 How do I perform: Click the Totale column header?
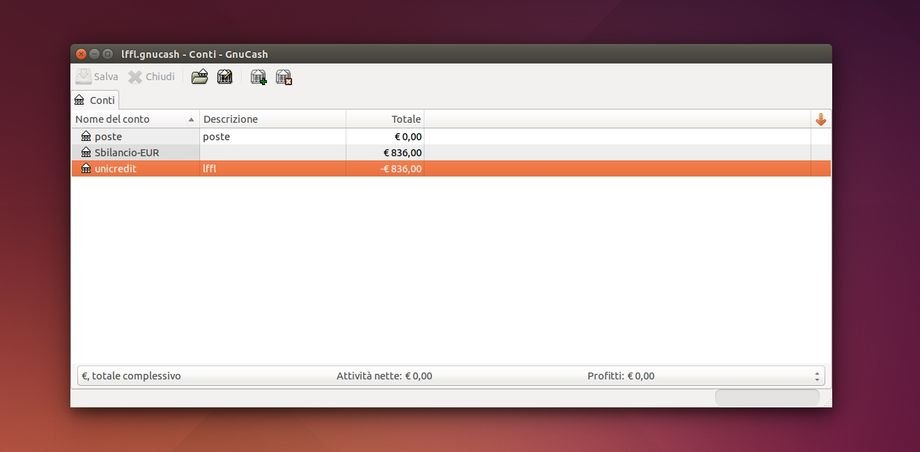(x=385, y=119)
